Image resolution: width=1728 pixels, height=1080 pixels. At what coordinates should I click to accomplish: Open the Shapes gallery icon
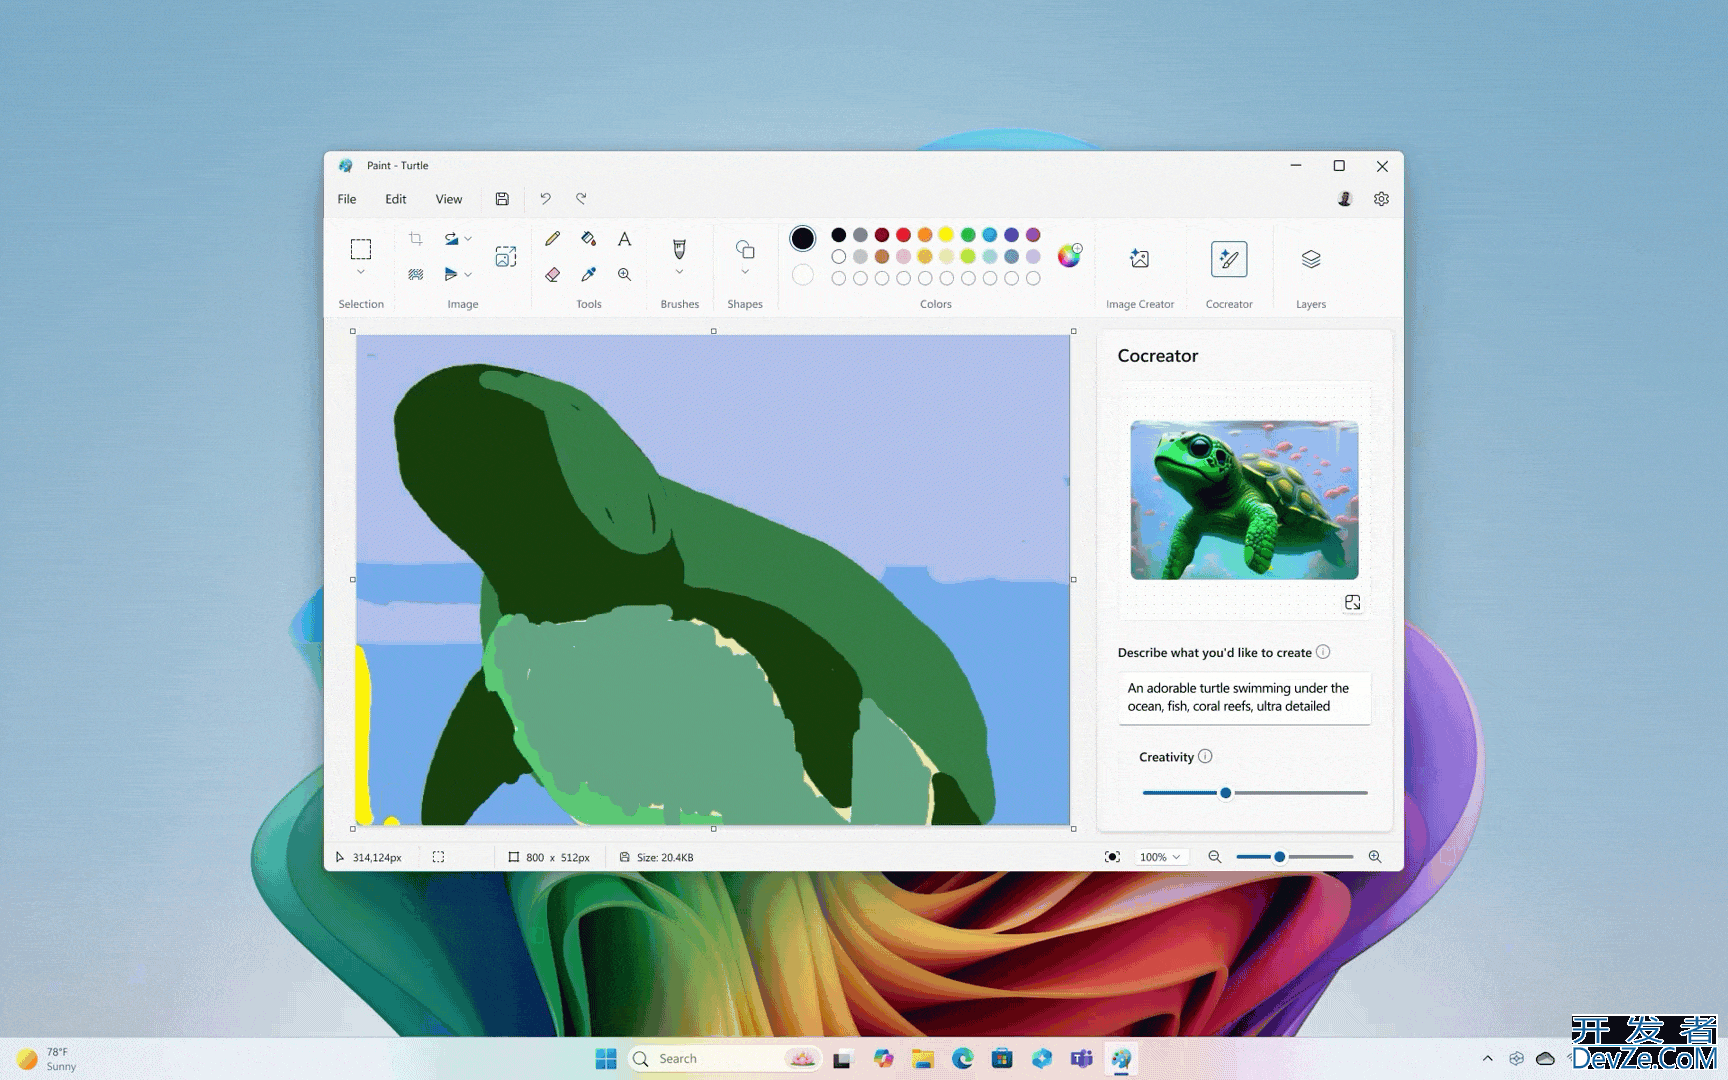pyautogui.click(x=745, y=249)
